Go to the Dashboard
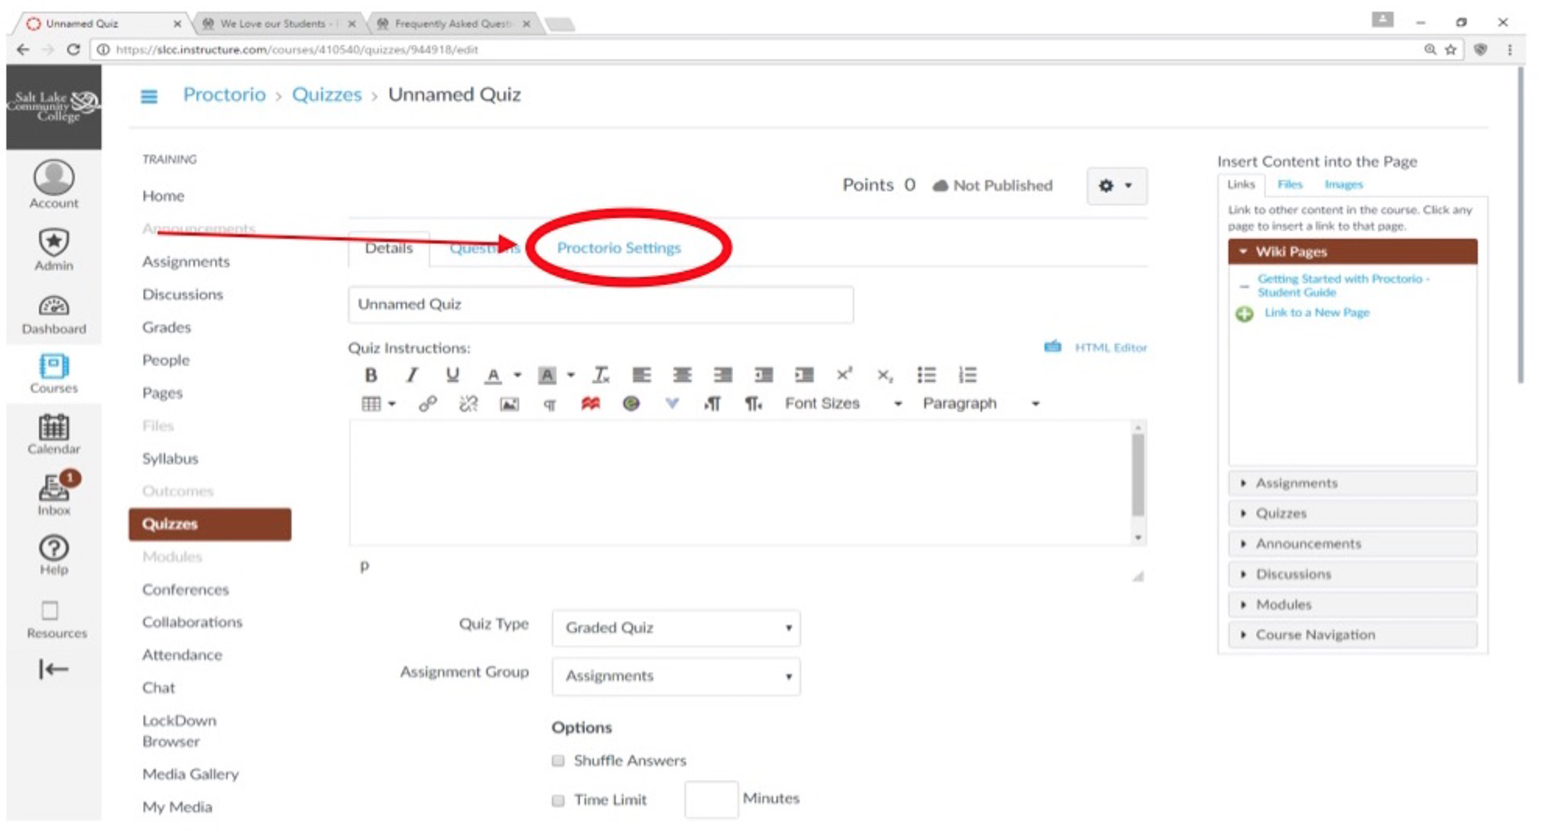 53,314
